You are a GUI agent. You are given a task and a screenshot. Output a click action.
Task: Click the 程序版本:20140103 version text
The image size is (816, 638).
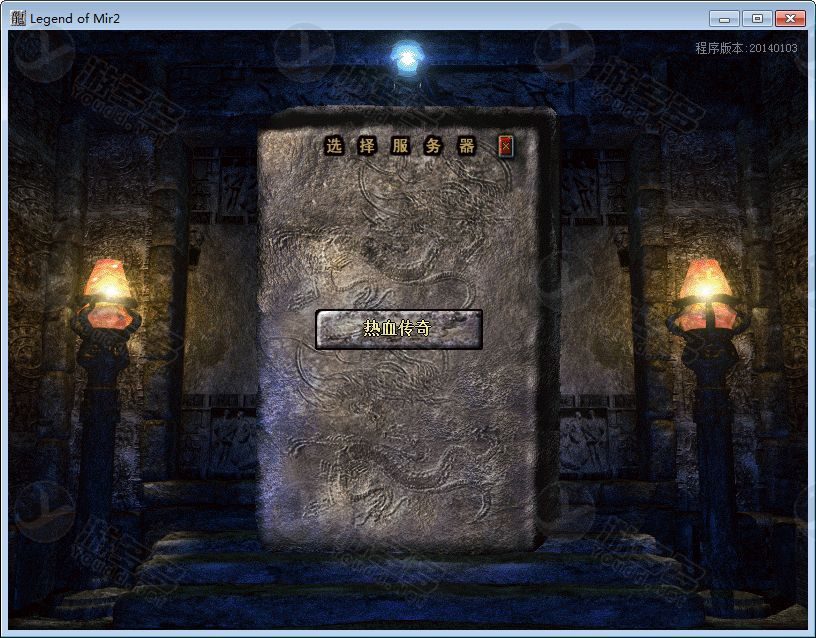click(x=746, y=48)
